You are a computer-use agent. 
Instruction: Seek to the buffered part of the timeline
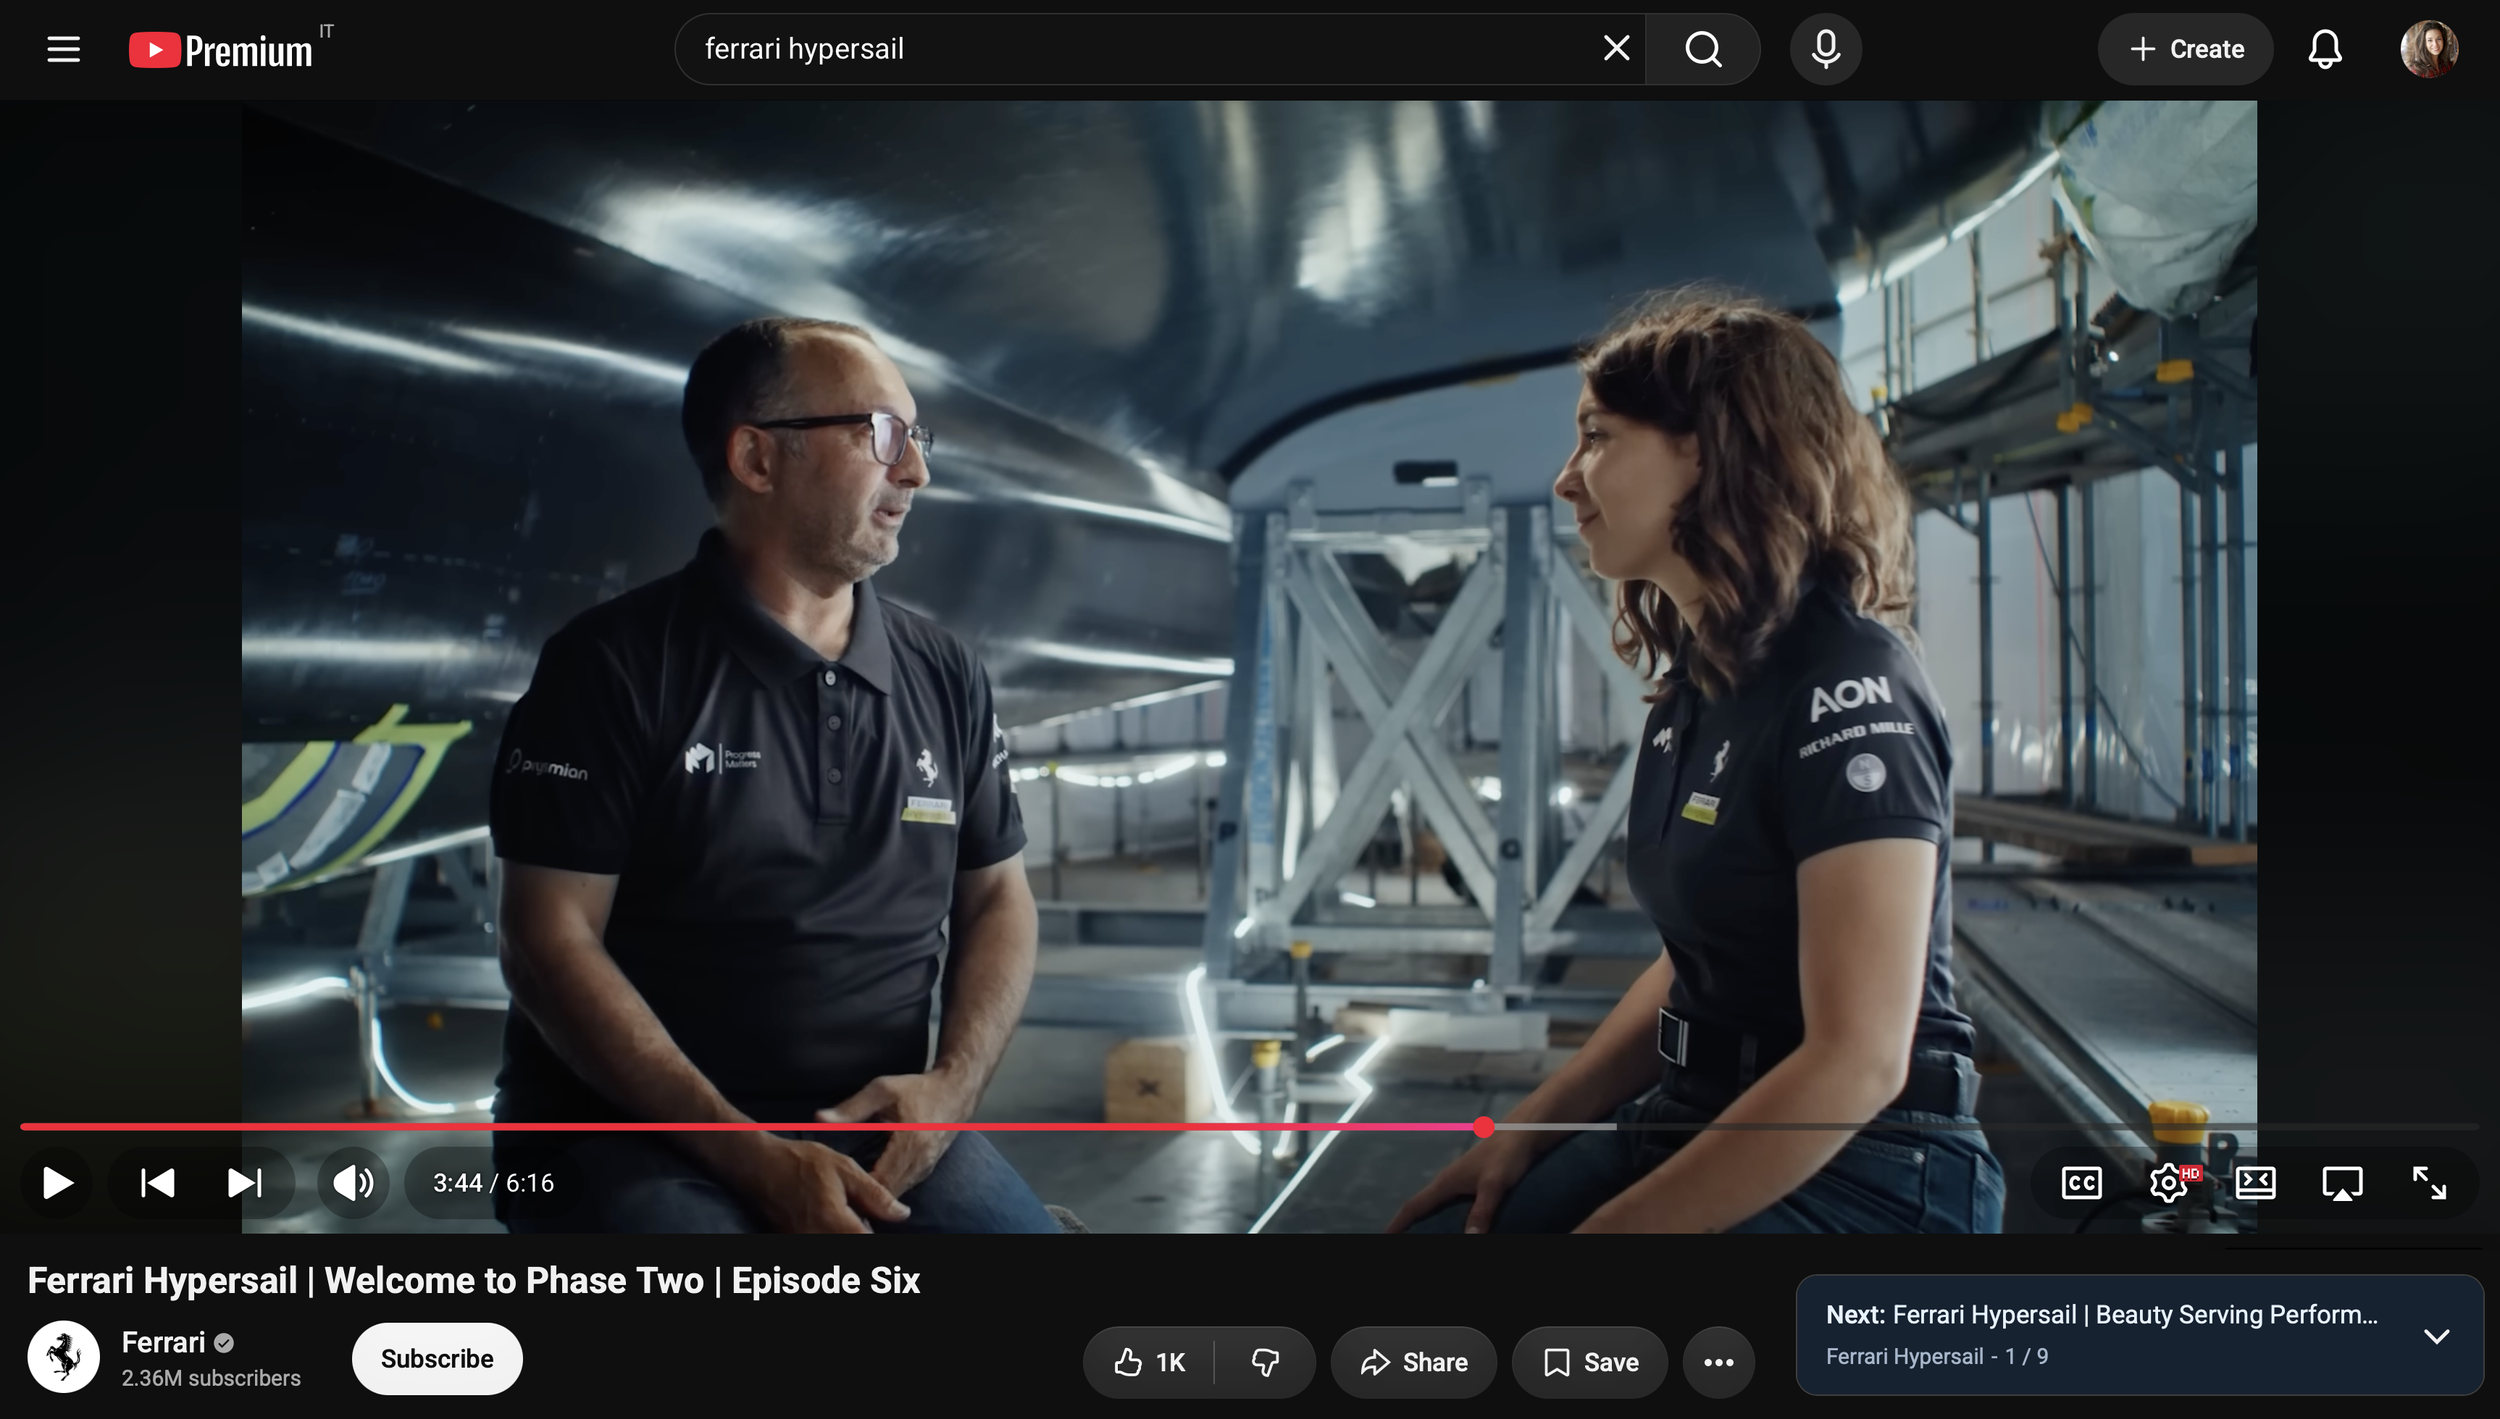coord(1555,1127)
